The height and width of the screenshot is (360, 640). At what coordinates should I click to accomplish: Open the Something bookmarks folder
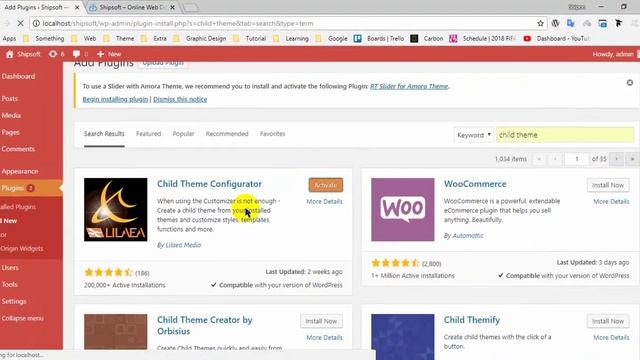44,38
